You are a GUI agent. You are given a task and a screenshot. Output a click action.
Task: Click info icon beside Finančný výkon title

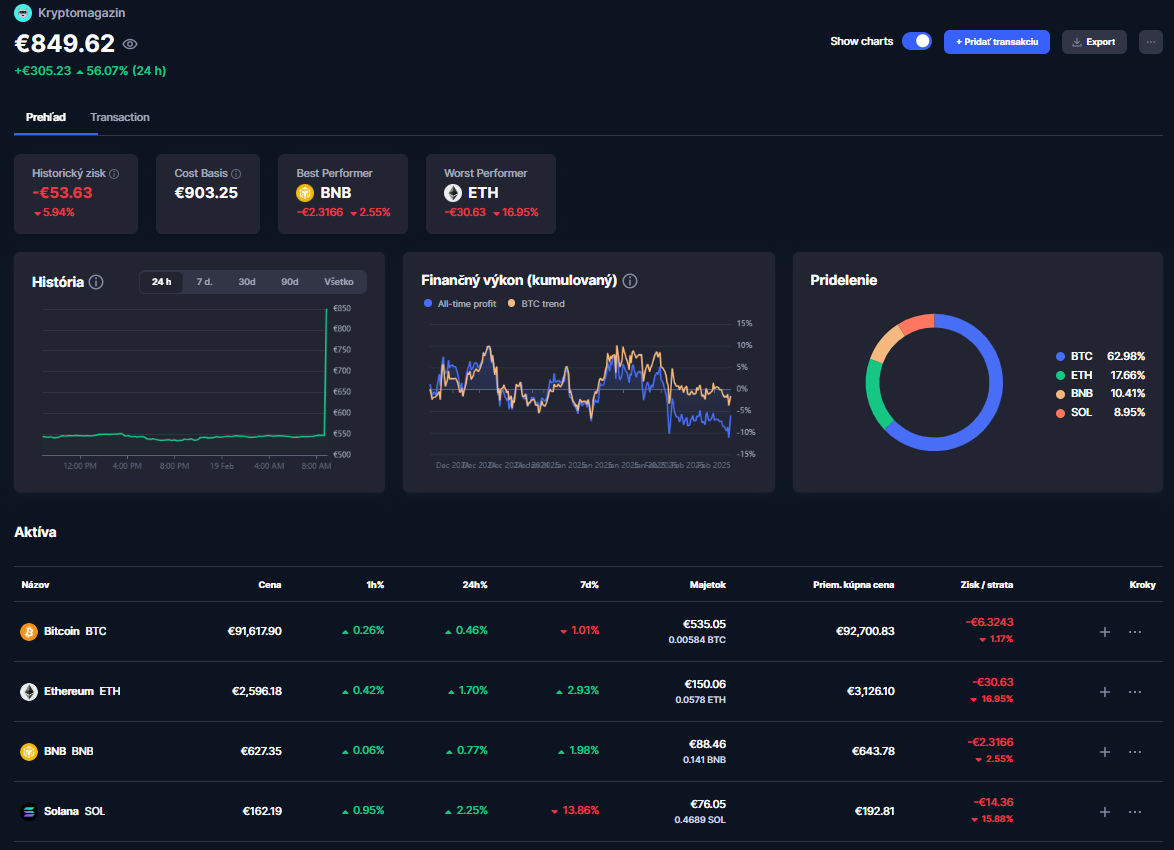630,281
